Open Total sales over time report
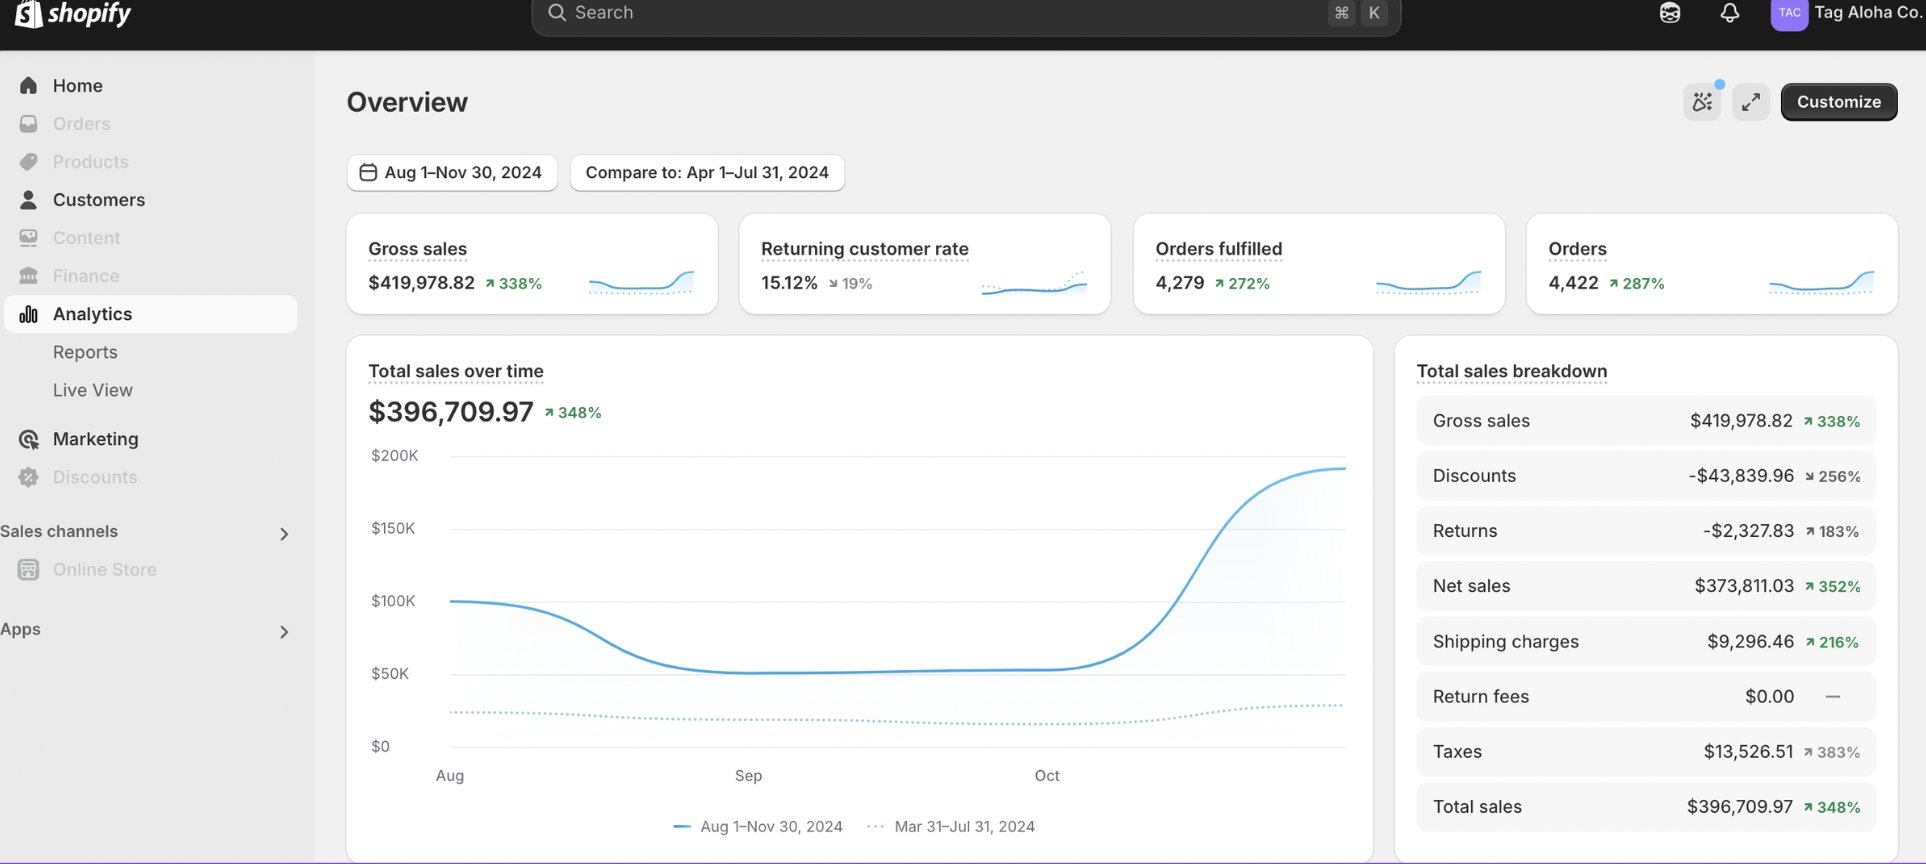The width and height of the screenshot is (1926, 864). pyautogui.click(x=456, y=371)
